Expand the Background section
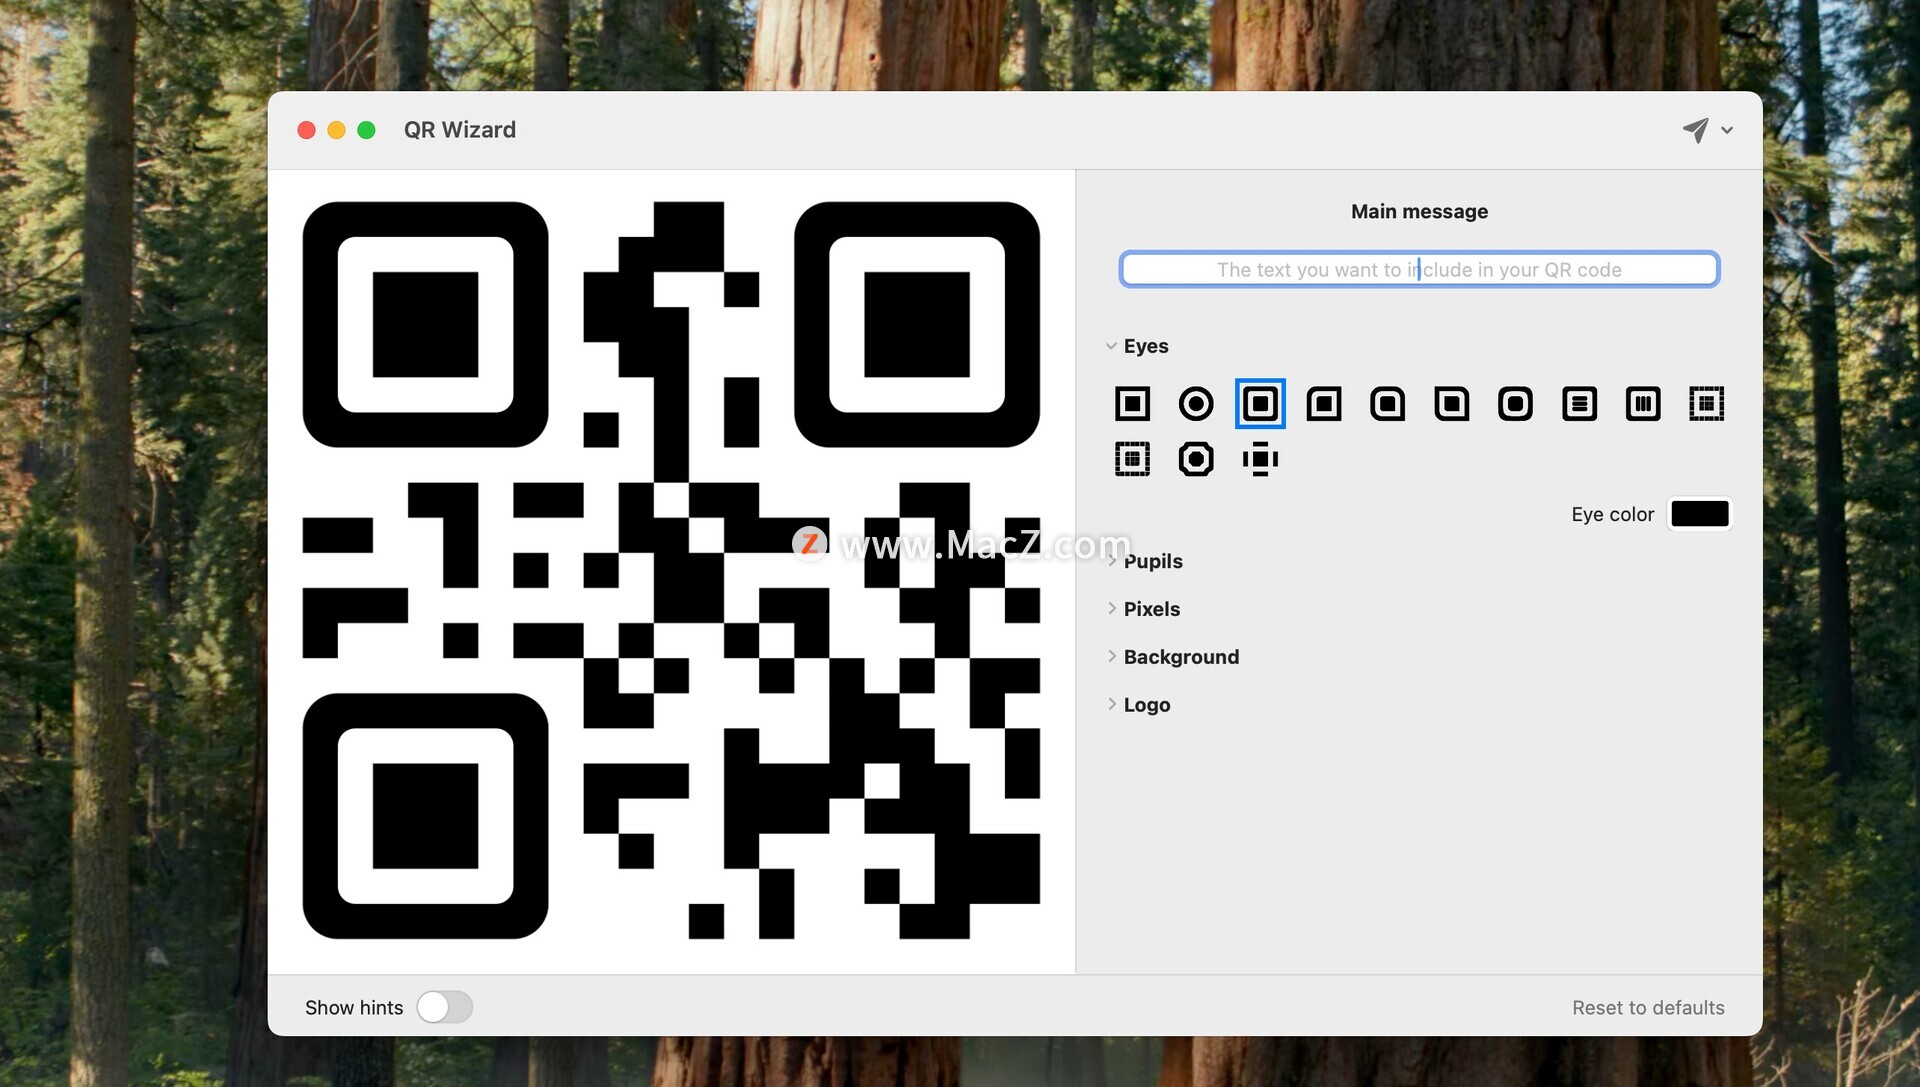Viewport: 1920px width, 1087px height. click(x=1111, y=656)
